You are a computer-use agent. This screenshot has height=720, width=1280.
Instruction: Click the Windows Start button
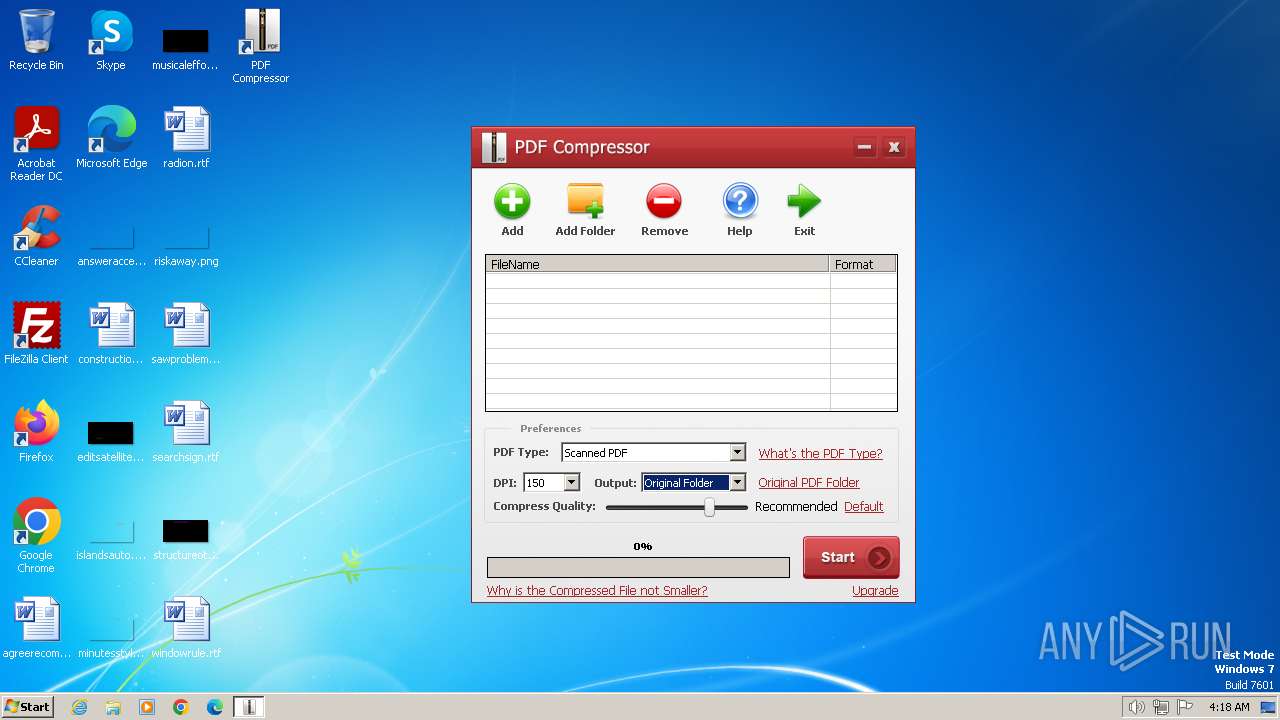pyautogui.click(x=27, y=707)
